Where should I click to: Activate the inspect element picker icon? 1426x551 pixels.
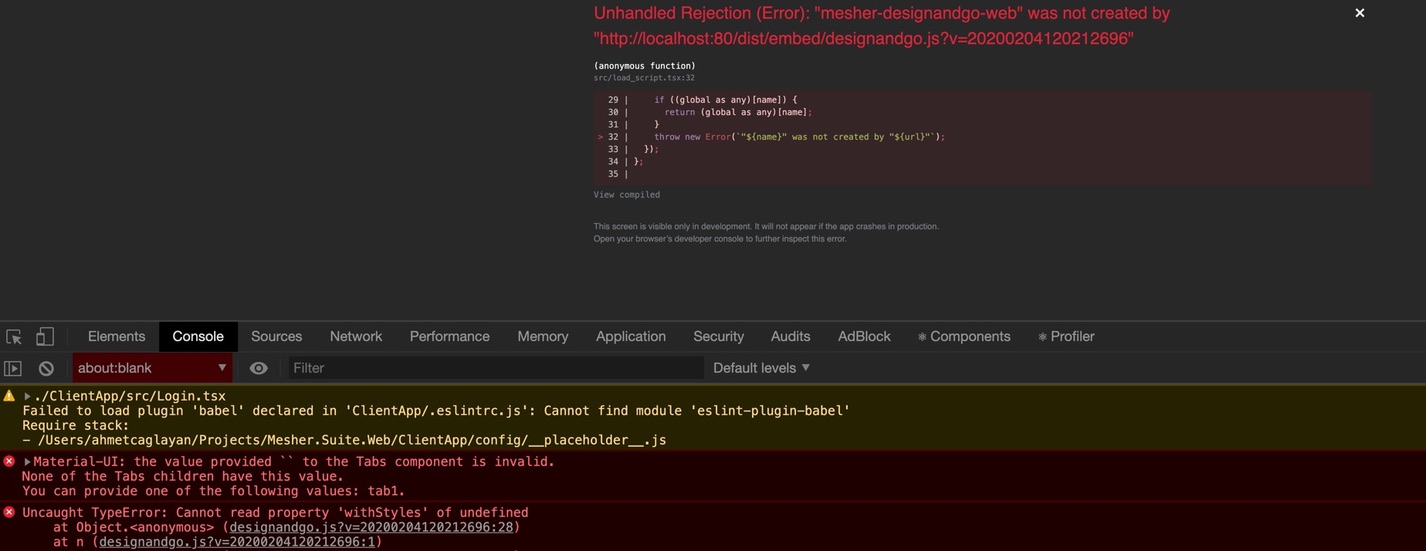[14, 337]
